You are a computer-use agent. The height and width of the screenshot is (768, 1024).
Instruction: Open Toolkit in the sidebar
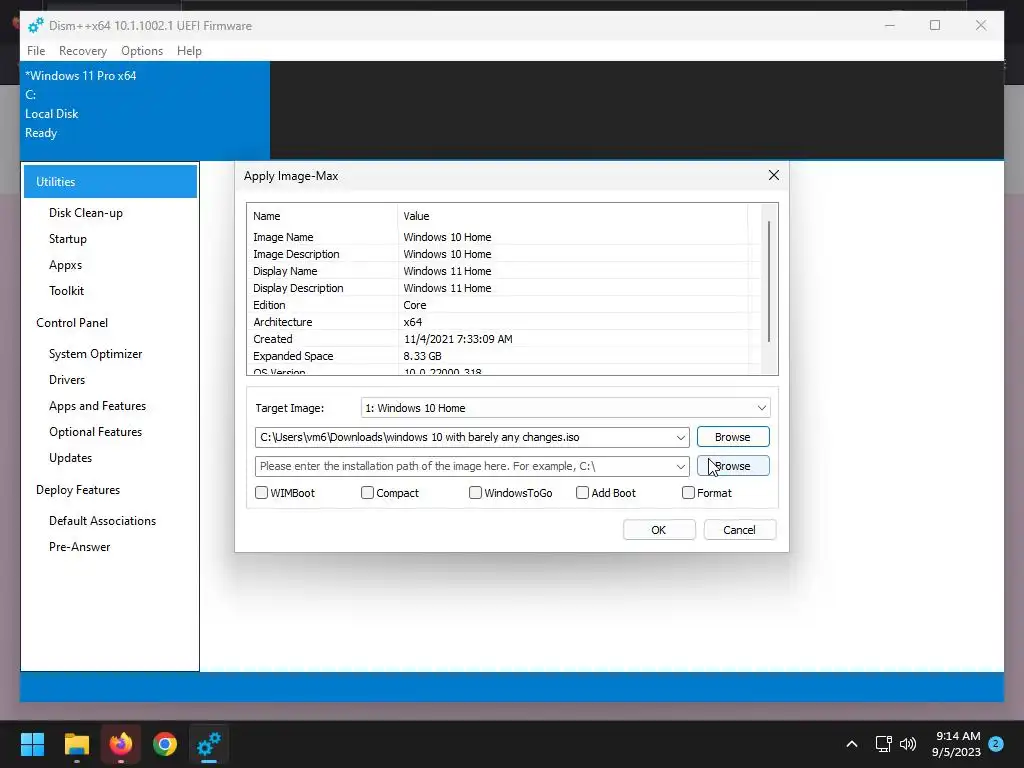(x=67, y=291)
